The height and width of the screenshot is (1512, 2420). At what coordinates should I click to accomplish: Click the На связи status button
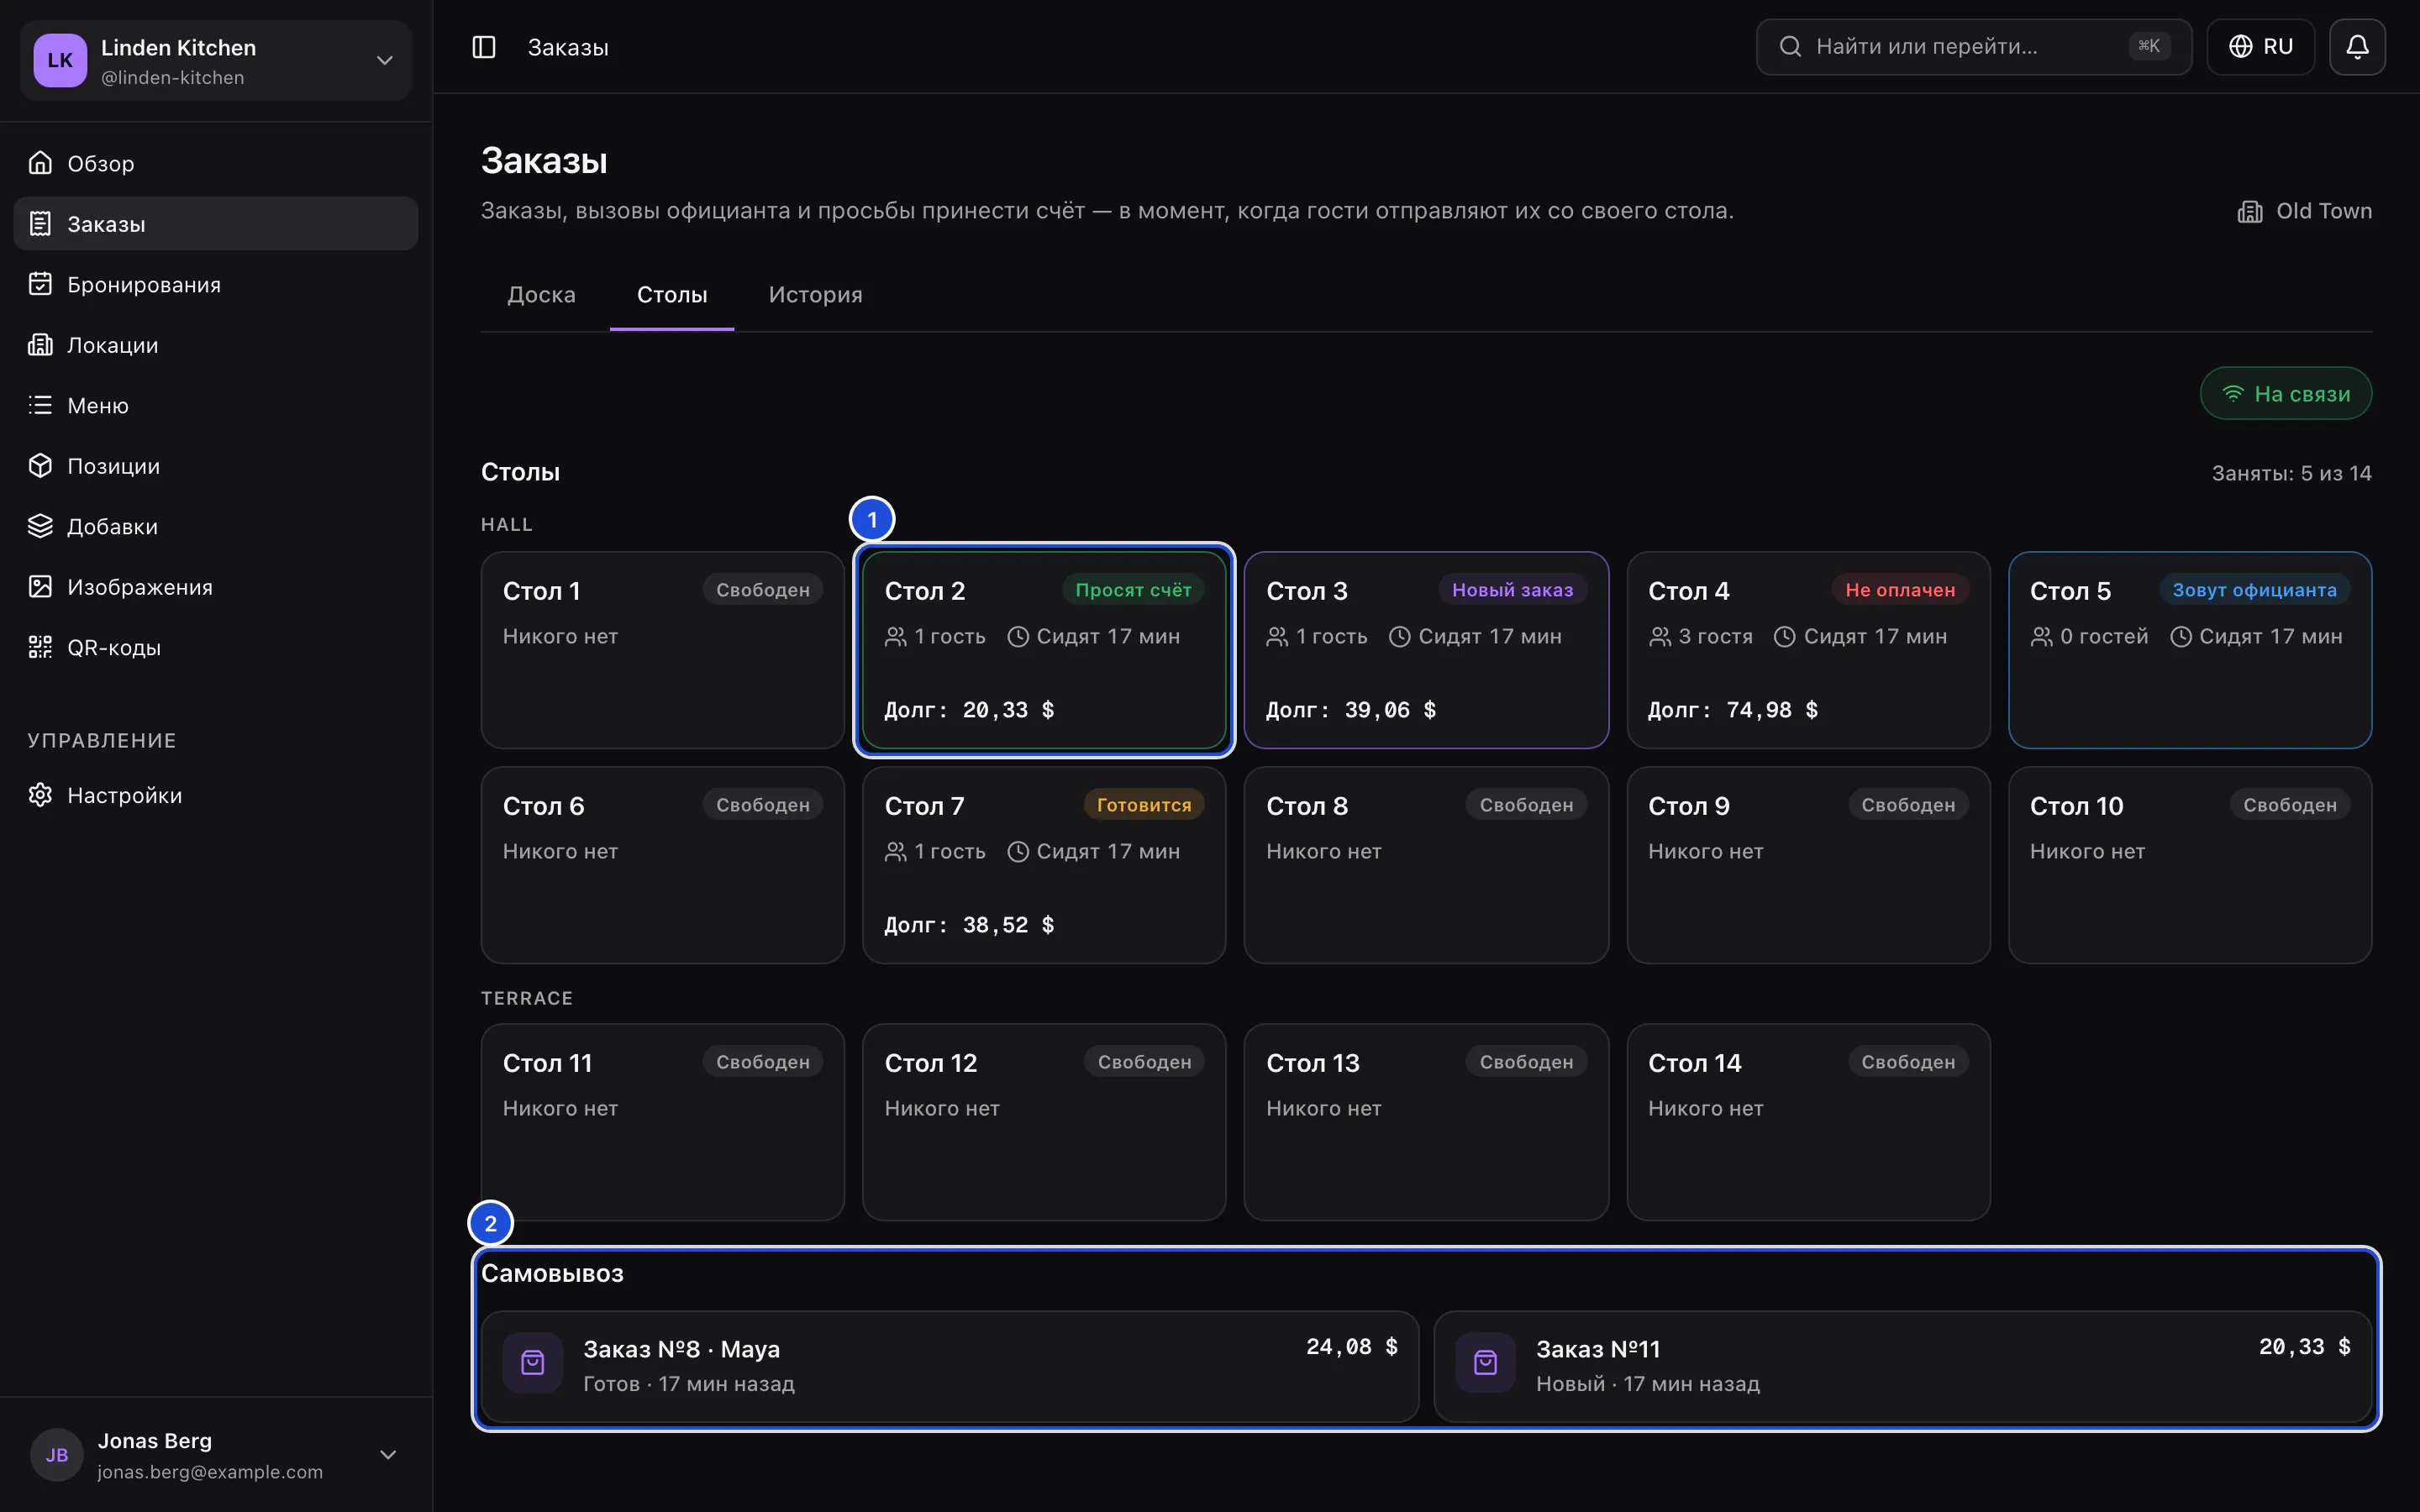click(x=2286, y=394)
